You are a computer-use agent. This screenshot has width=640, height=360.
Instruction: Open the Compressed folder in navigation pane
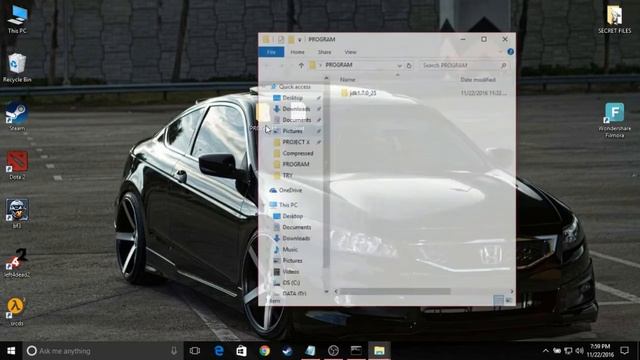point(298,153)
